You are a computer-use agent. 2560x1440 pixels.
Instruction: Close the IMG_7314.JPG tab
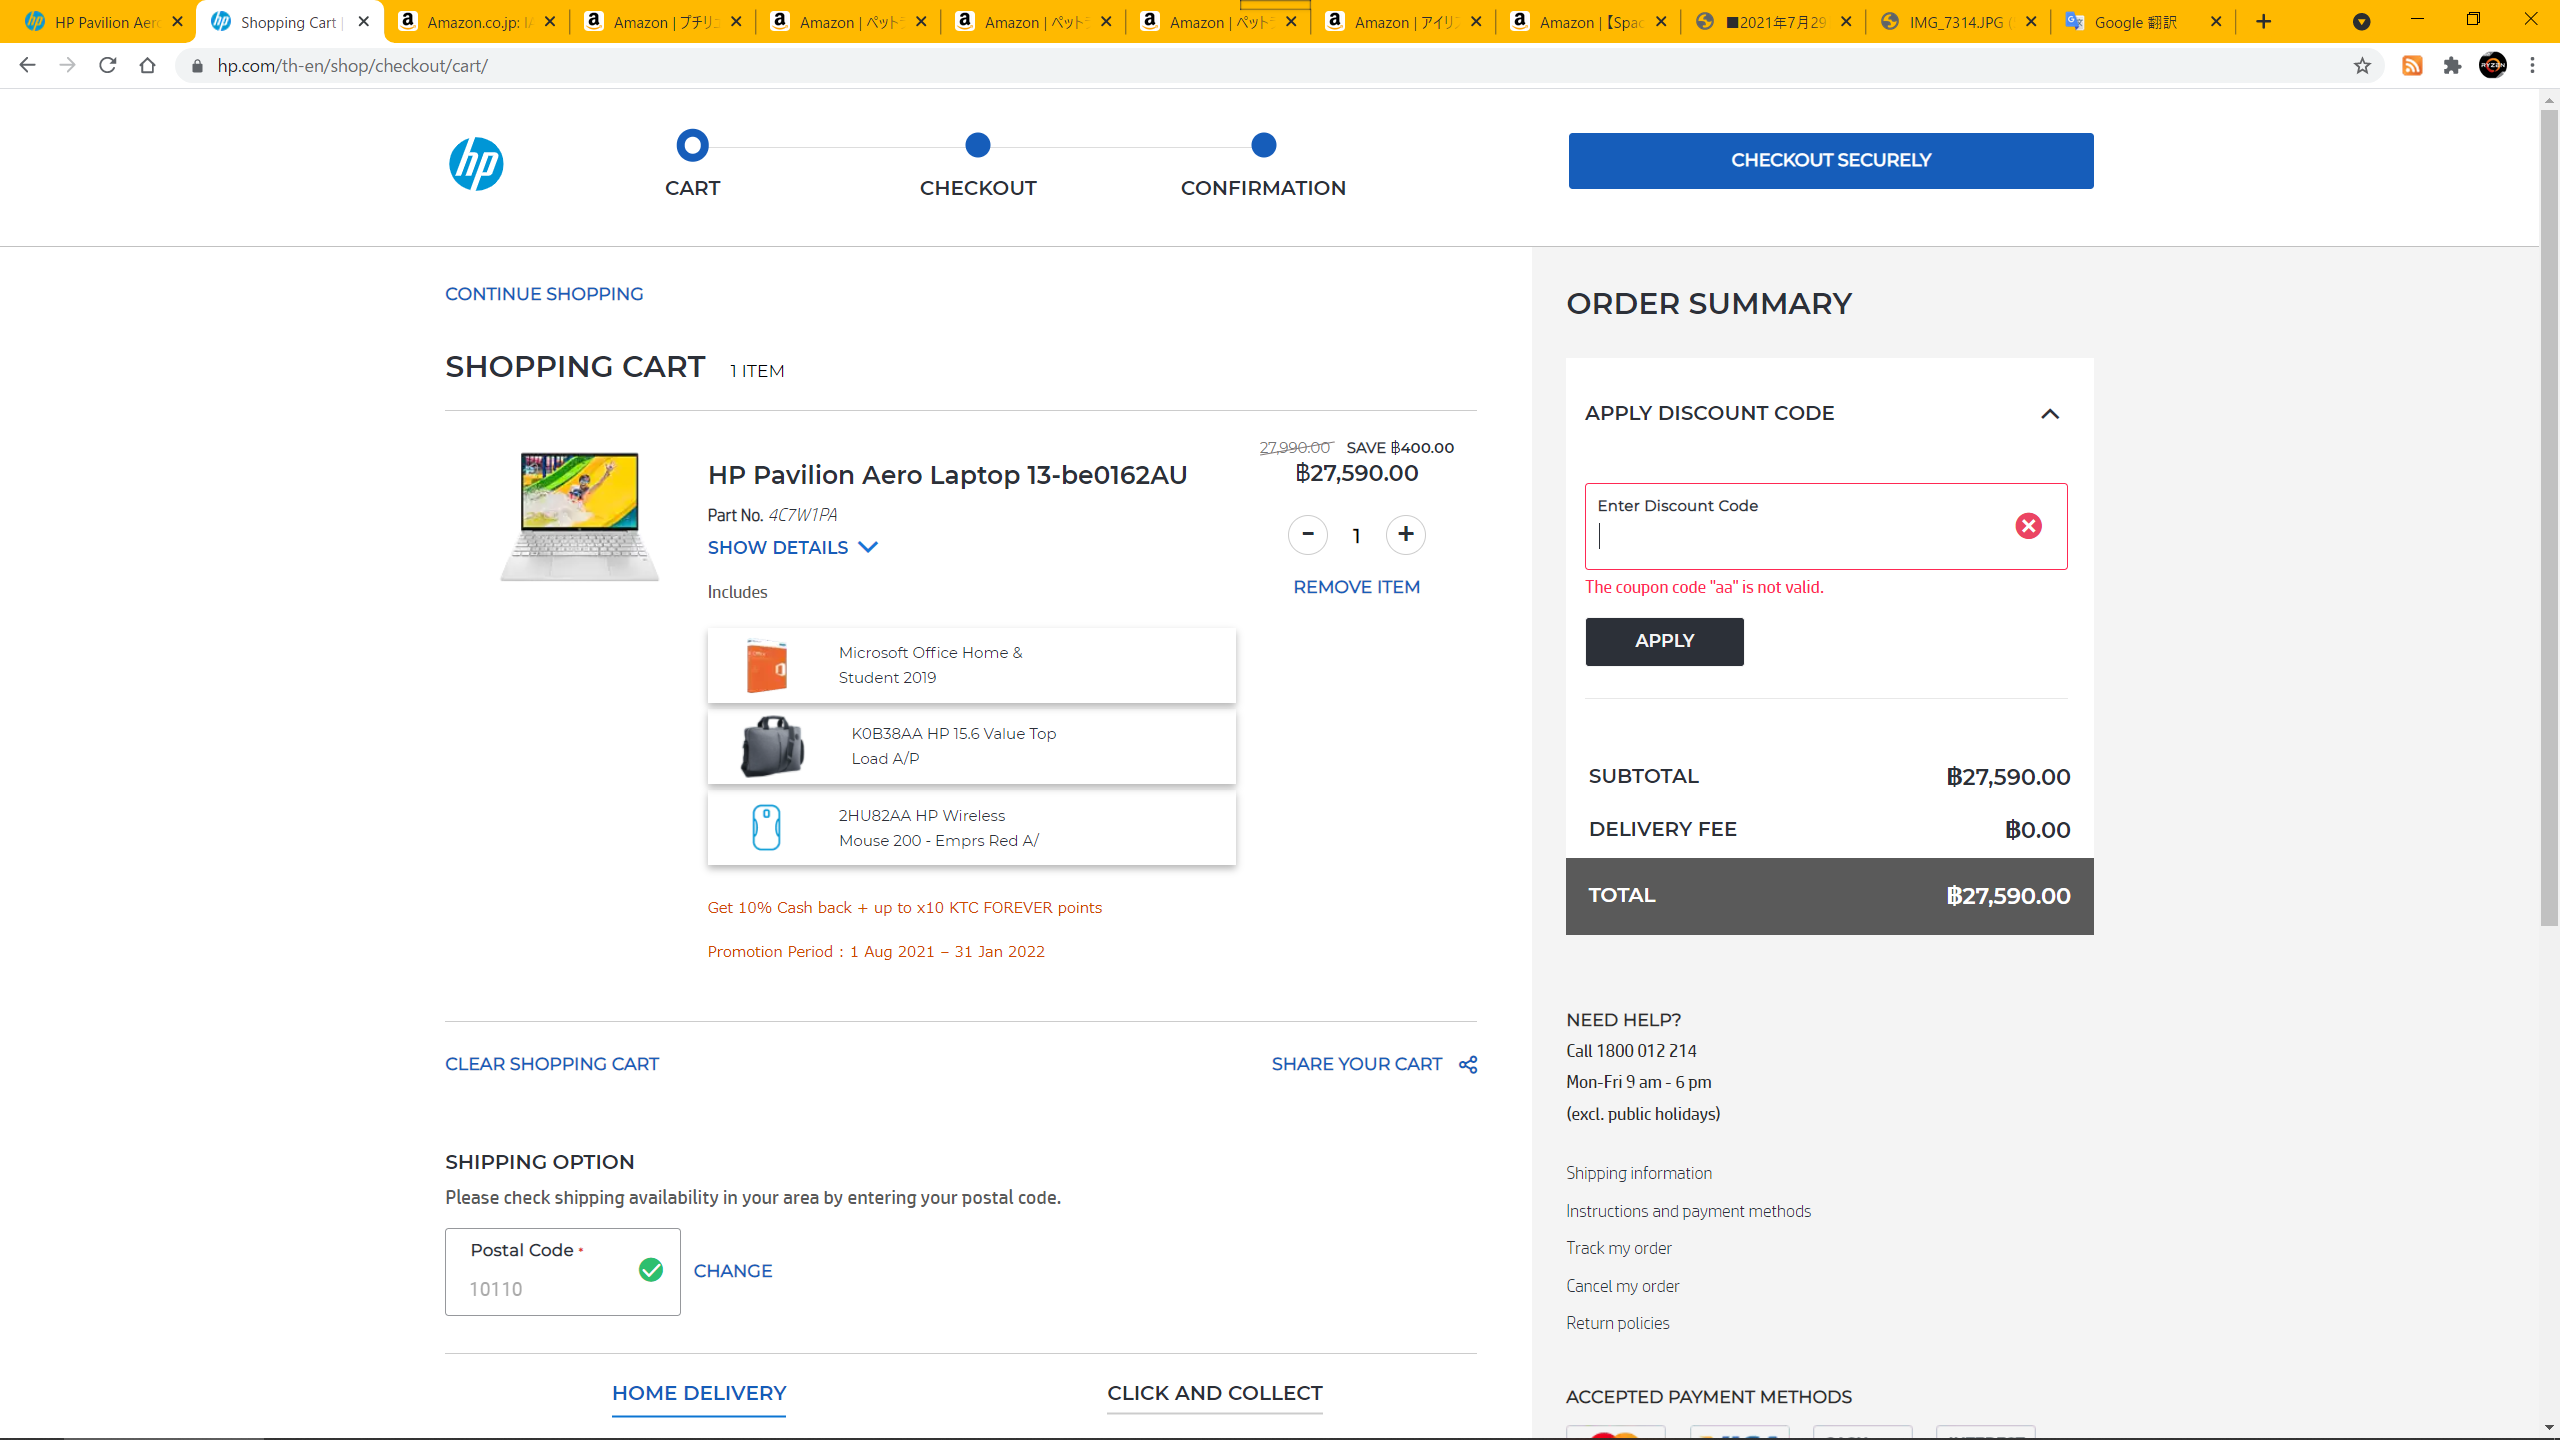pyautogui.click(x=2031, y=22)
